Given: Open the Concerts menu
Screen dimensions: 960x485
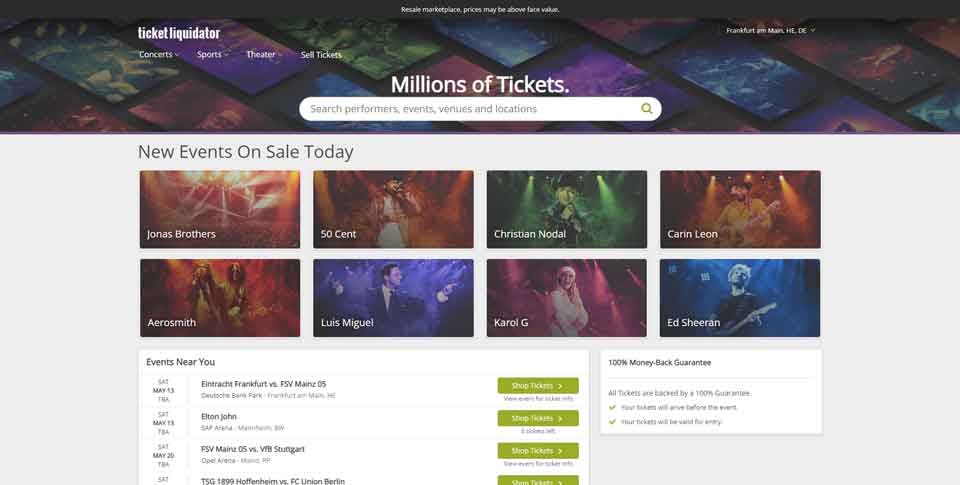Looking at the screenshot, I should [x=159, y=55].
